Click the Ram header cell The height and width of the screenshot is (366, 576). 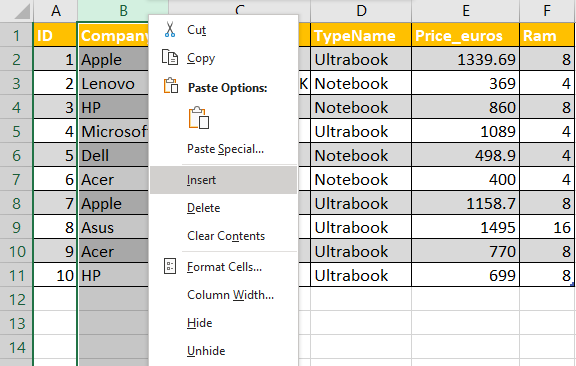tap(547, 35)
